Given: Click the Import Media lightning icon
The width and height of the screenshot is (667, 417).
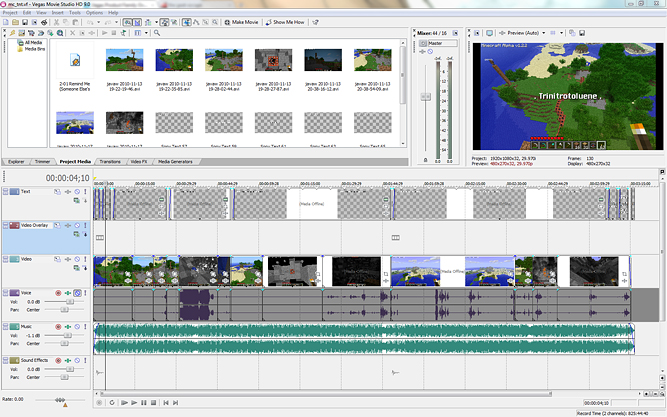Looking at the screenshot, I should coord(12,33).
